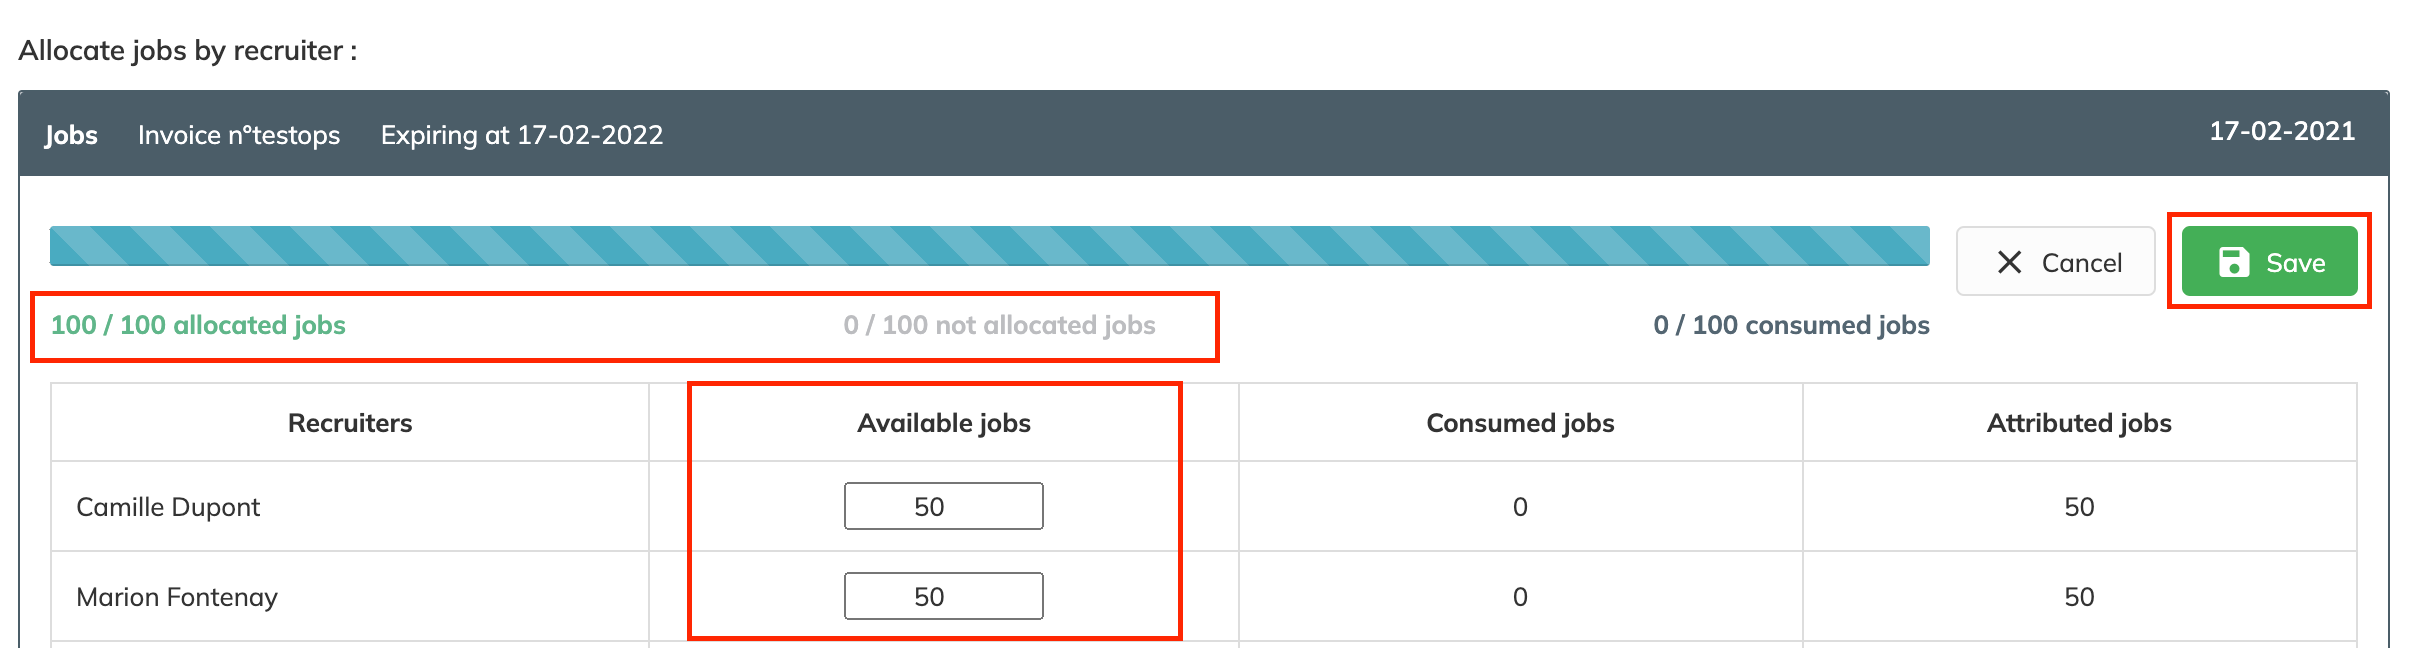Click the Expiring at 17-02-2022 text

point(522,135)
